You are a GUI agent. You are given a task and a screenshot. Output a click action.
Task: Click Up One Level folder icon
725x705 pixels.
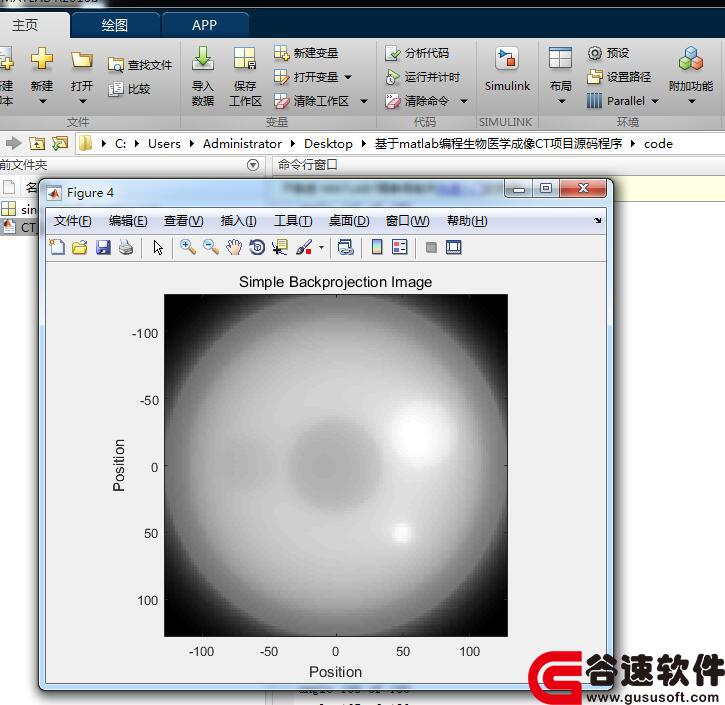pyautogui.click(x=37, y=143)
